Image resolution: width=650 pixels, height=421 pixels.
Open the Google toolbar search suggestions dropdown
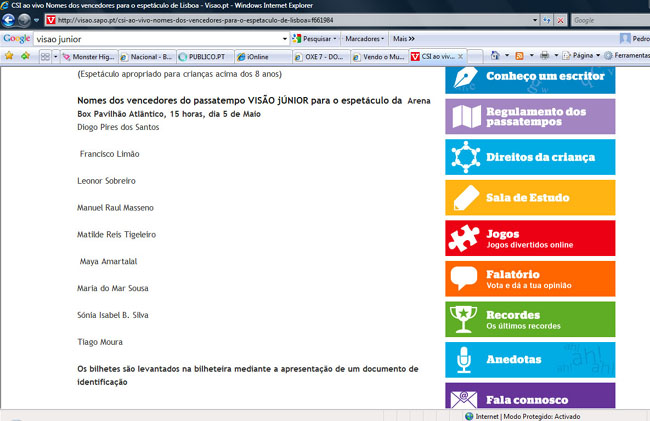pos(285,39)
